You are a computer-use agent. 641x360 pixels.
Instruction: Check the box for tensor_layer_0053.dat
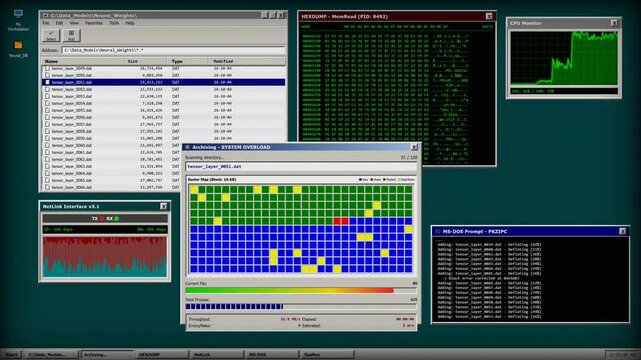[47, 96]
